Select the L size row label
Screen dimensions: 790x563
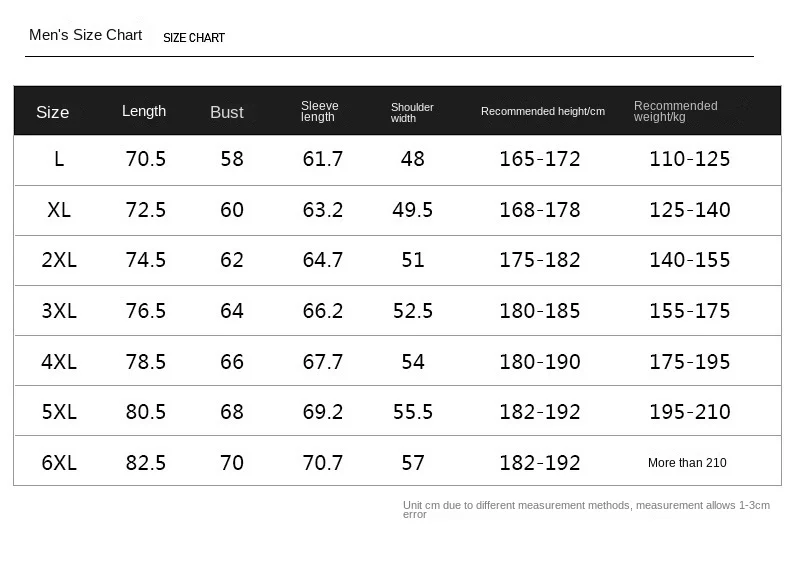[x=59, y=159]
